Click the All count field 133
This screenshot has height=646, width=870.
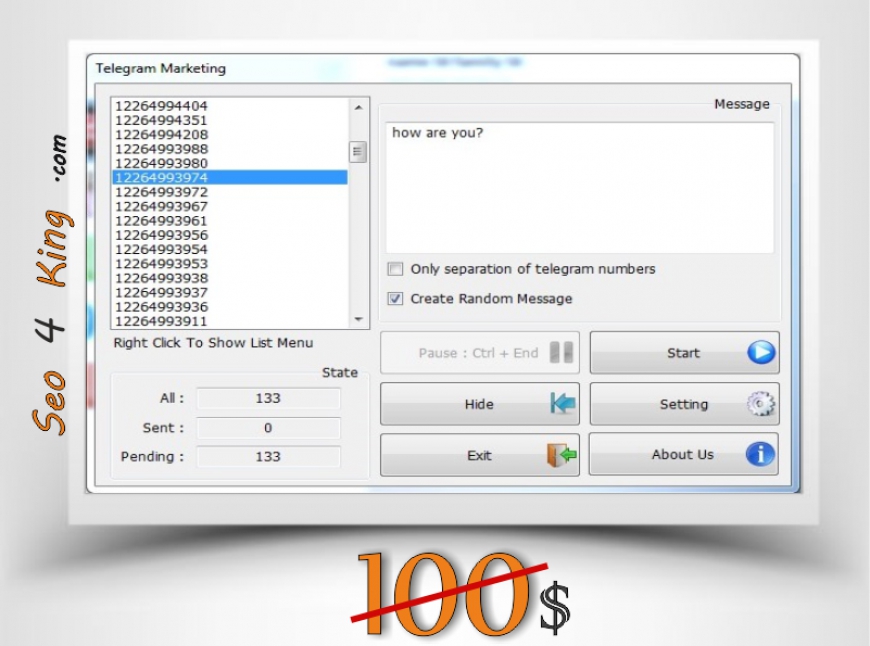pos(268,398)
